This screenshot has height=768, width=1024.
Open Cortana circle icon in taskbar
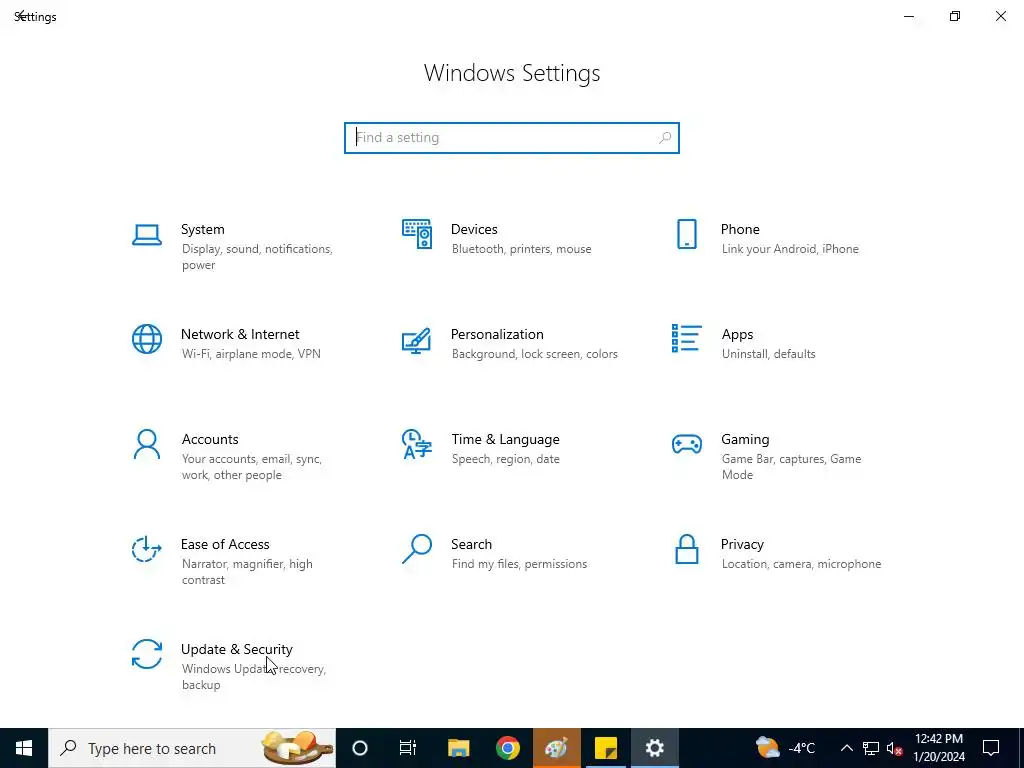[x=360, y=748]
